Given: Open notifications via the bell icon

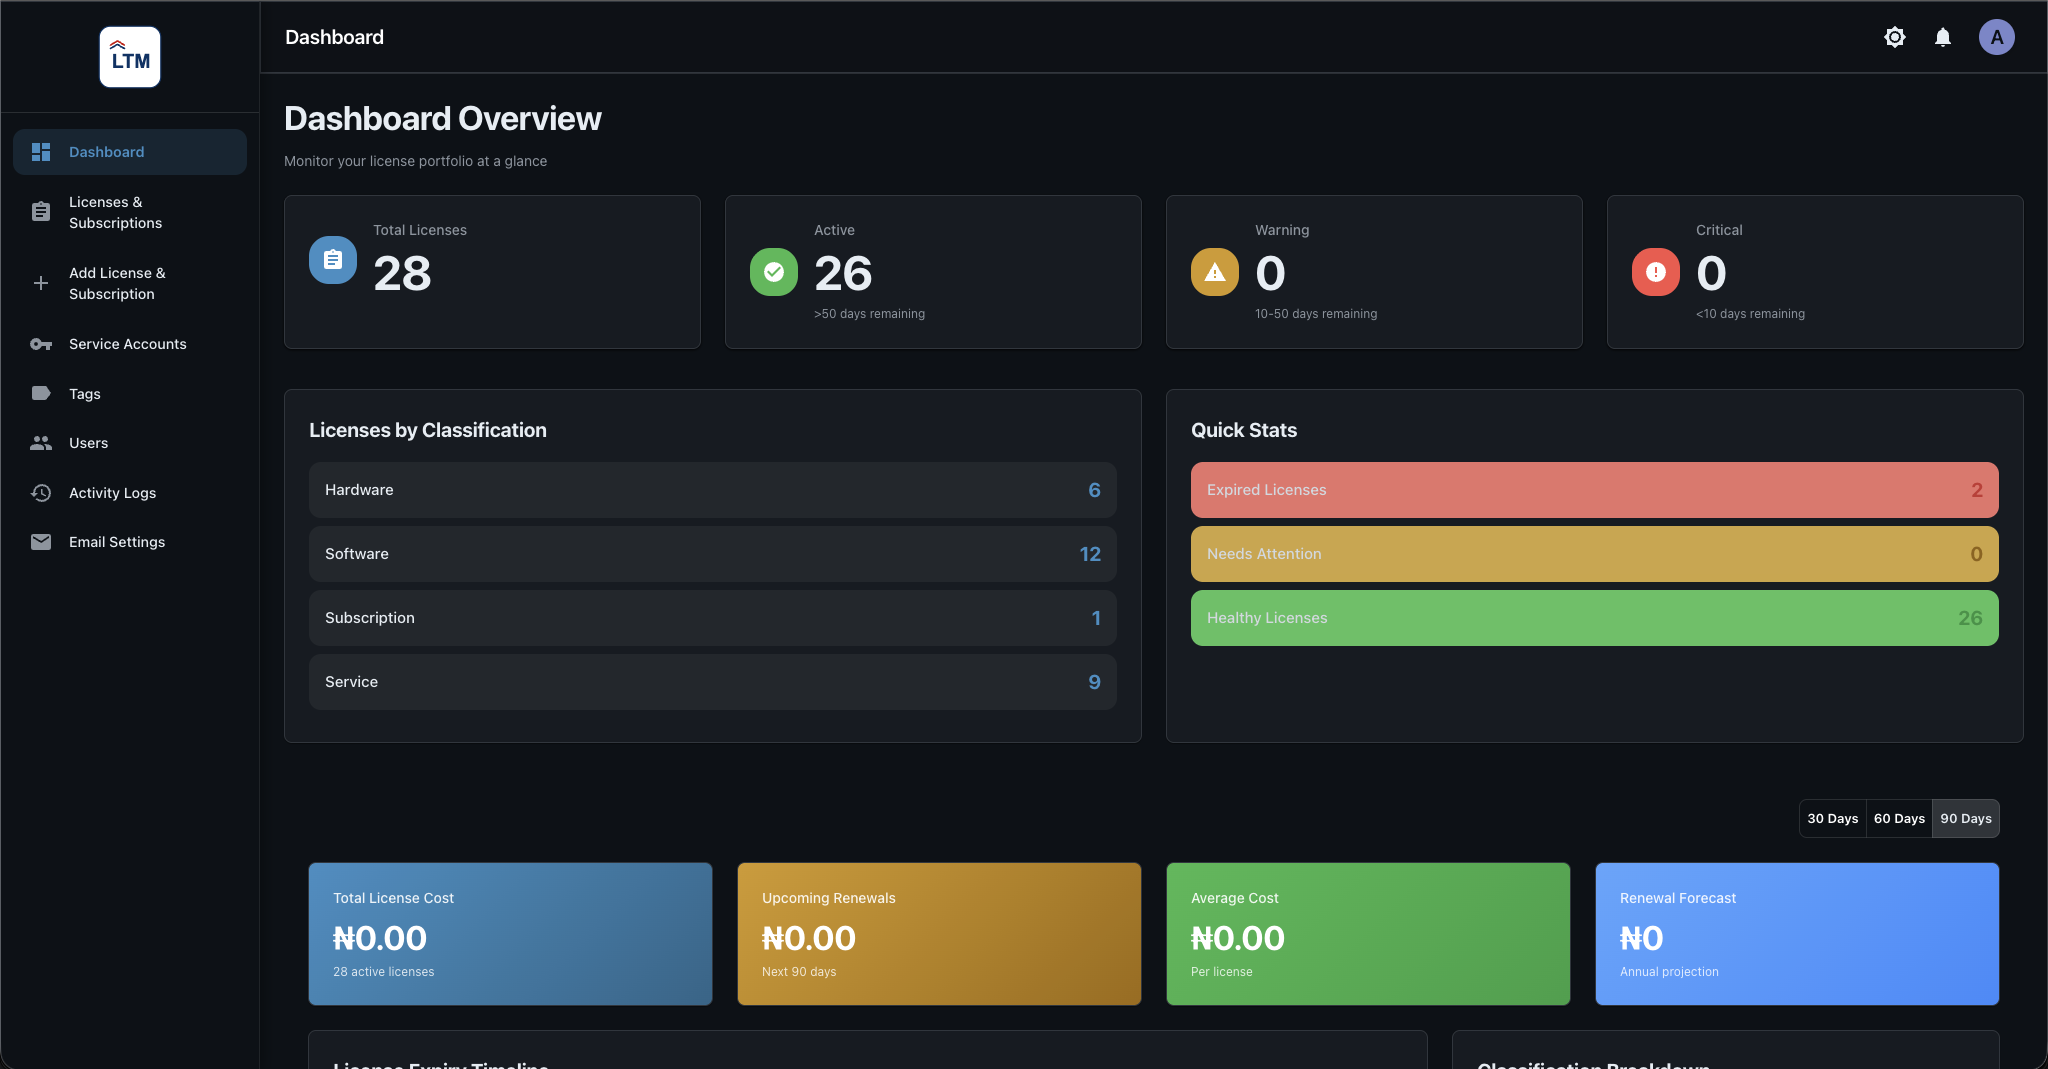Looking at the screenshot, I should [x=1943, y=37].
